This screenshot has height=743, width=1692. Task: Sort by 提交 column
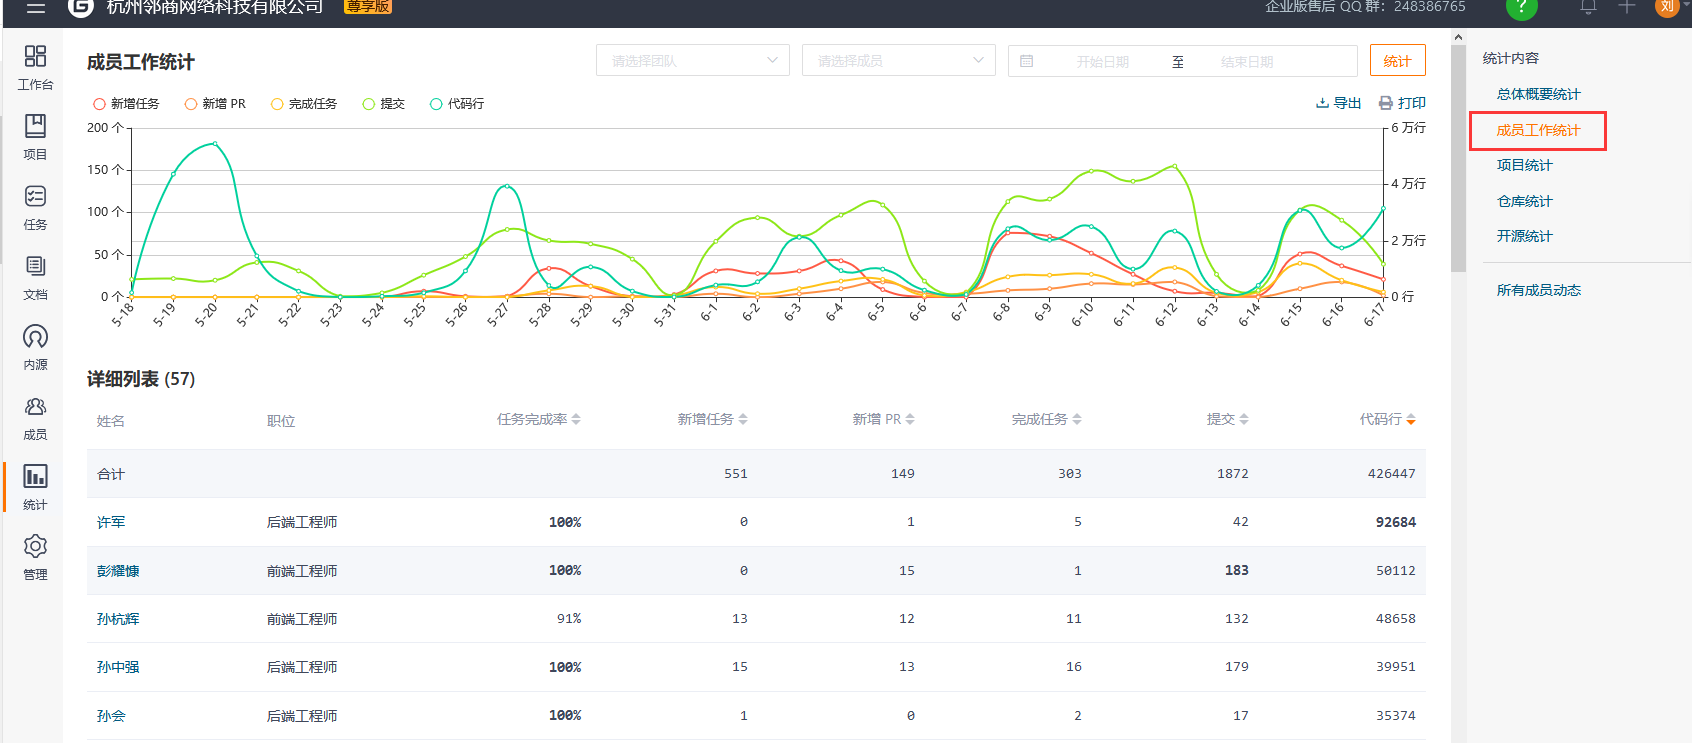pyautogui.click(x=1227, y=419)
